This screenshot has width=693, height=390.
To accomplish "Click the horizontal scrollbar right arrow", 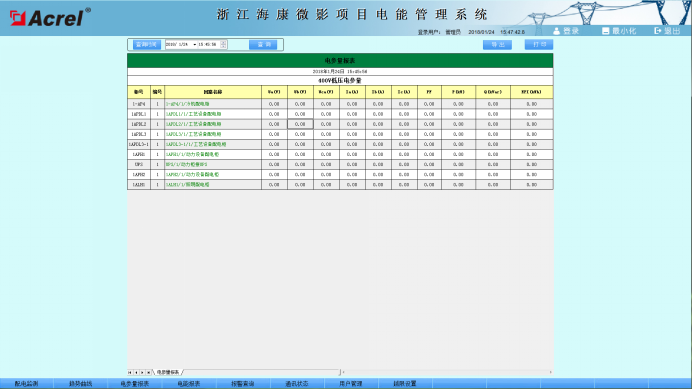I will pyautogui.click(x=550, y=372).
